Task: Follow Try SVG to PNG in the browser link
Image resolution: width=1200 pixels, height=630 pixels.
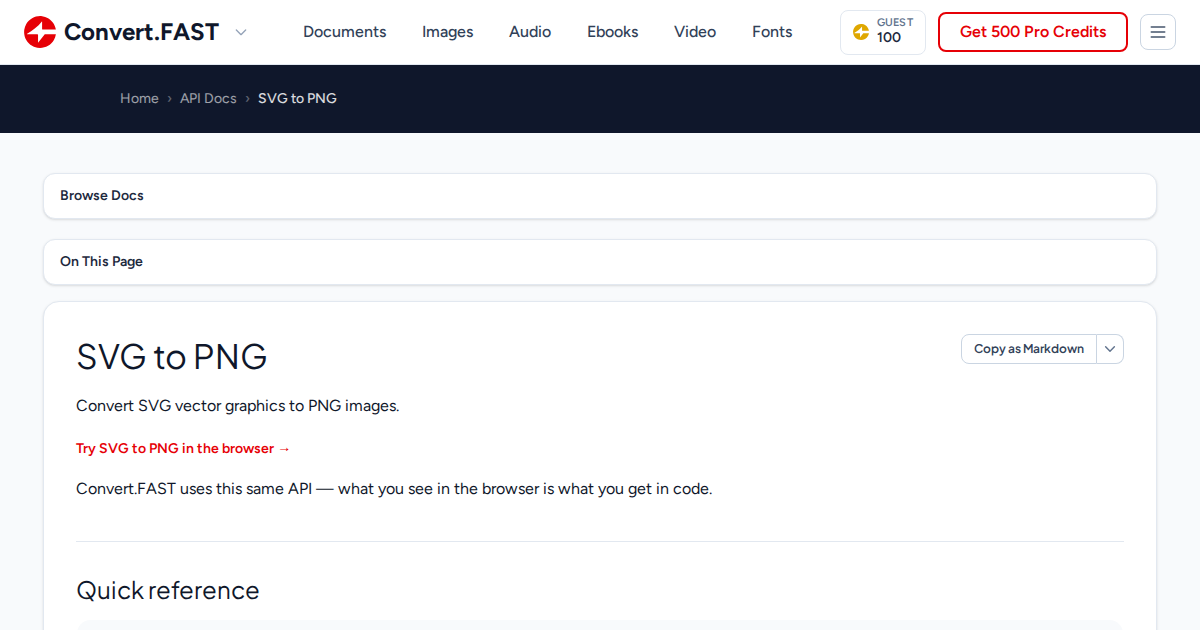Action: 183,448
